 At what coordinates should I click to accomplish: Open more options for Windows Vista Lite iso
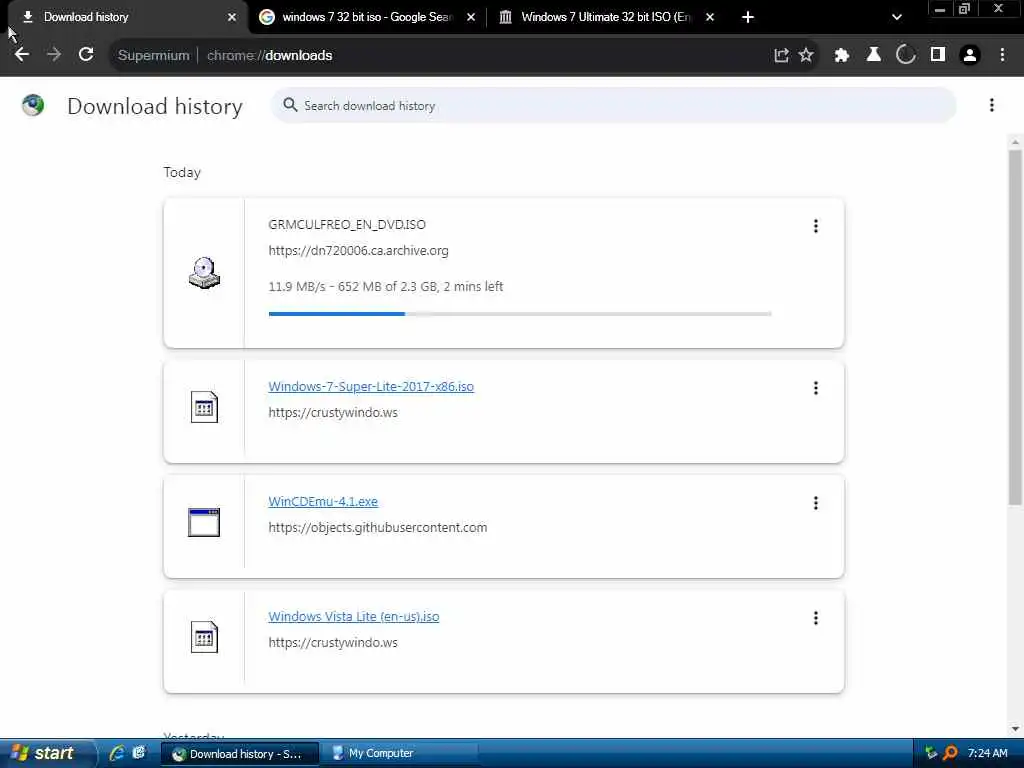(x=816, y=618)
